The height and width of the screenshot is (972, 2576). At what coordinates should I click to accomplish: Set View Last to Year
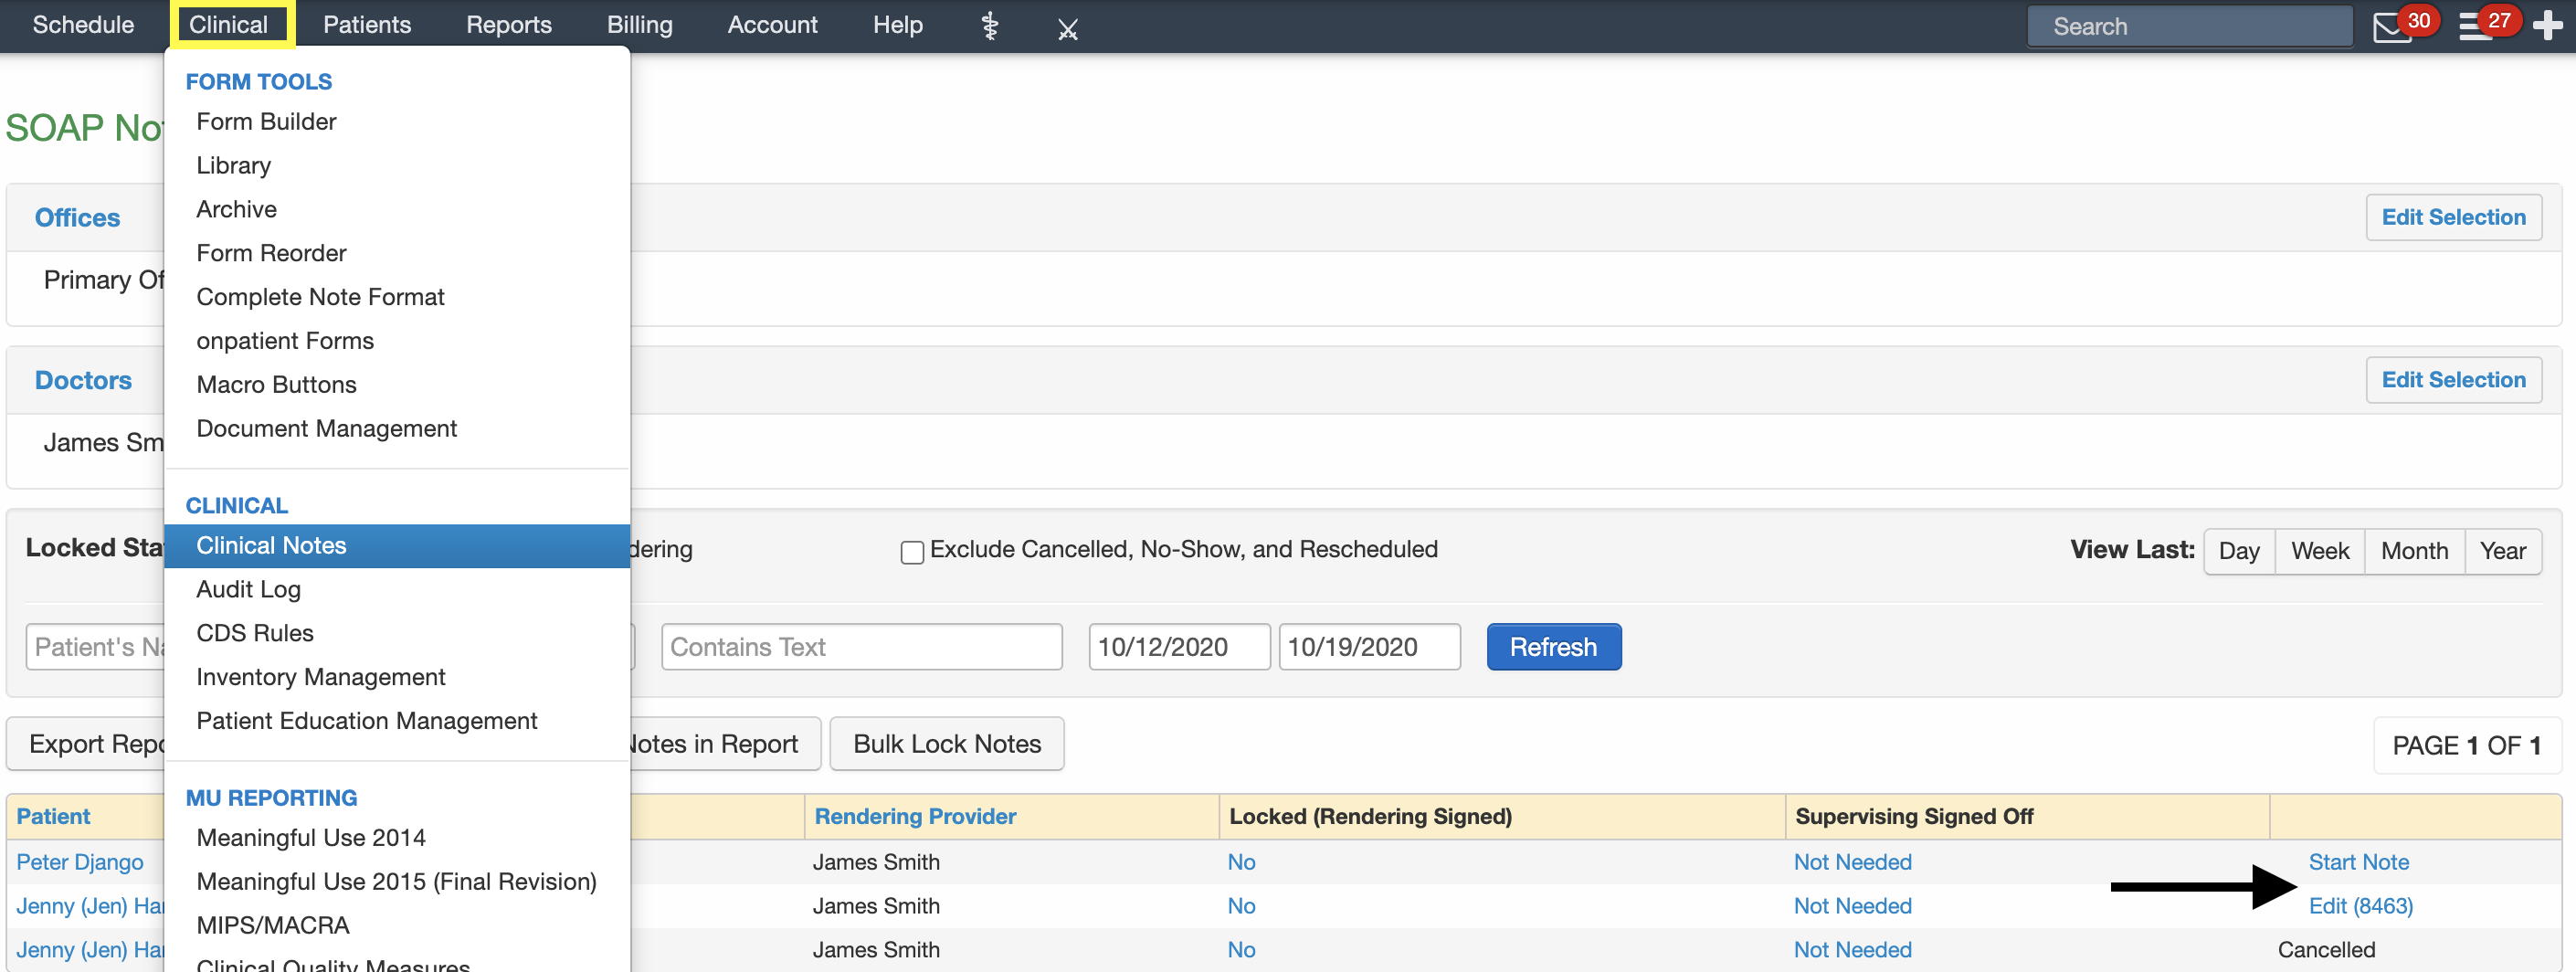(2502, 551)
